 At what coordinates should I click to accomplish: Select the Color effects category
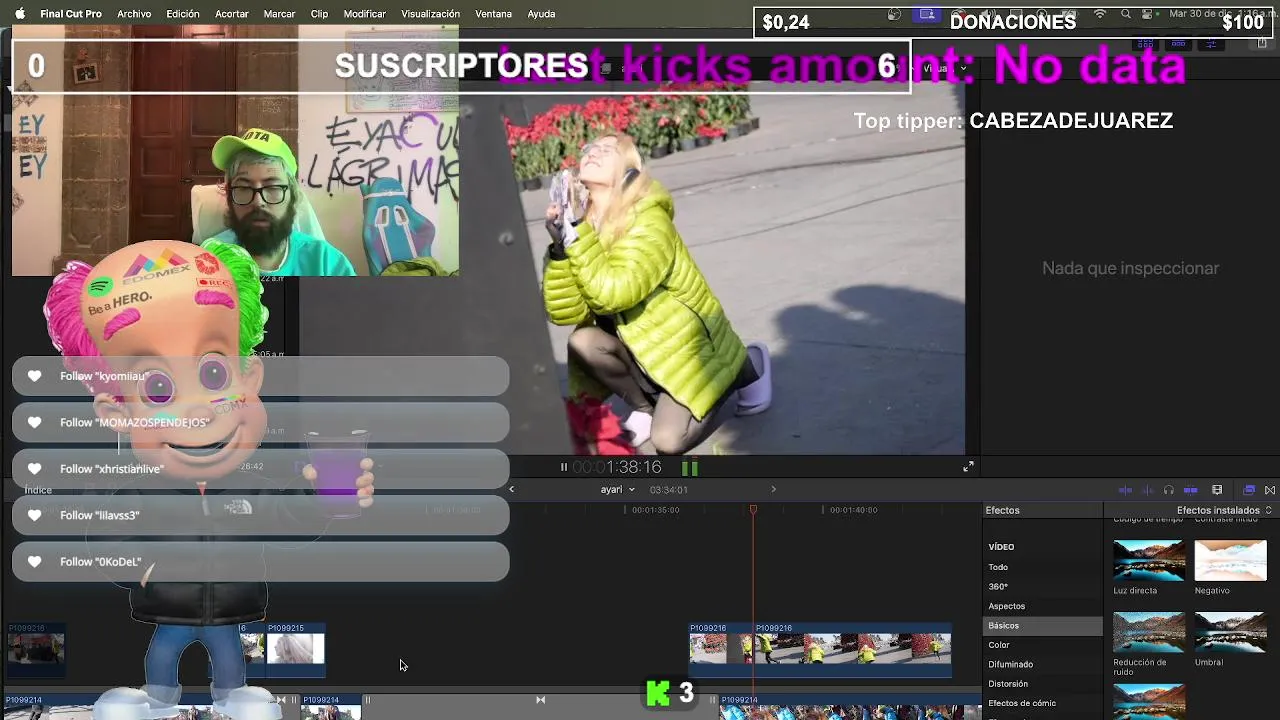tap(999, 645)
